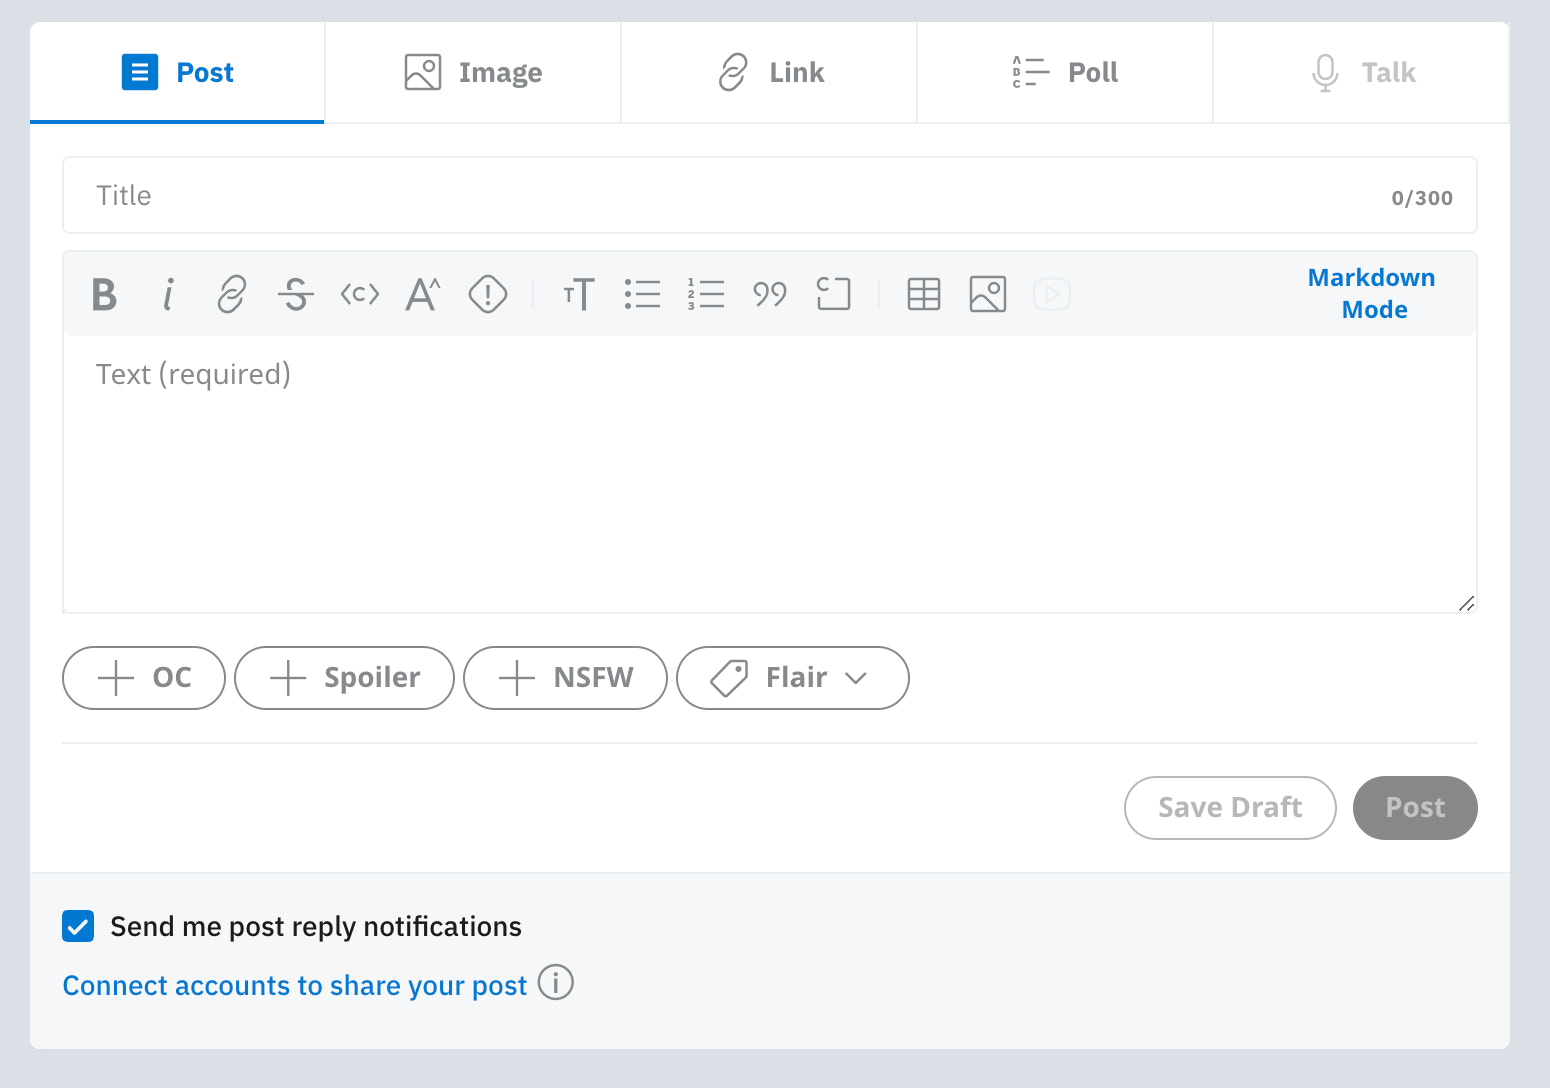
Task: Insert a table into the post
Action: click(x=923, y=295)
